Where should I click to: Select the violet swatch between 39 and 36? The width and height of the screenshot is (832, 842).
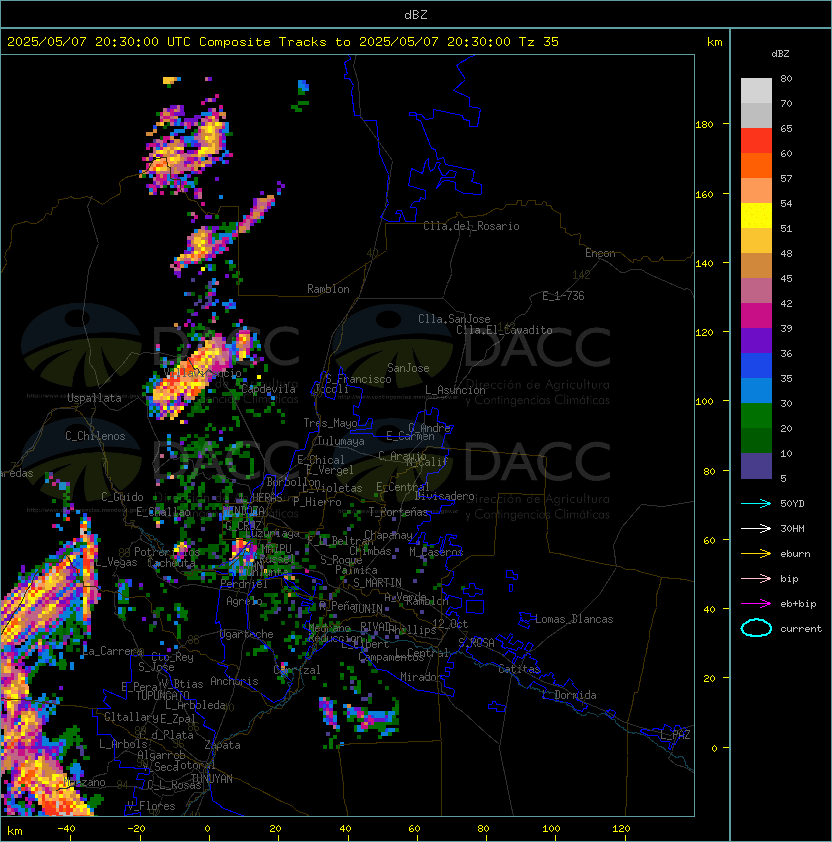pos(756,341)
